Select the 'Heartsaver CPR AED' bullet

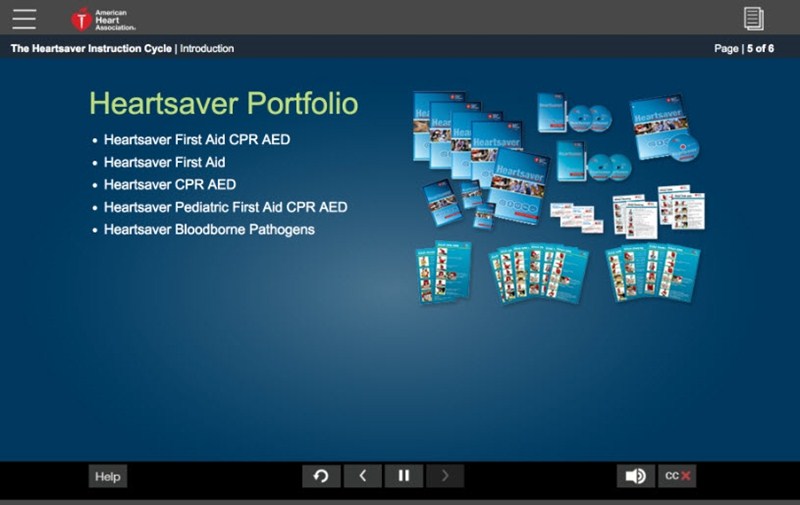(x=170, y=185)
